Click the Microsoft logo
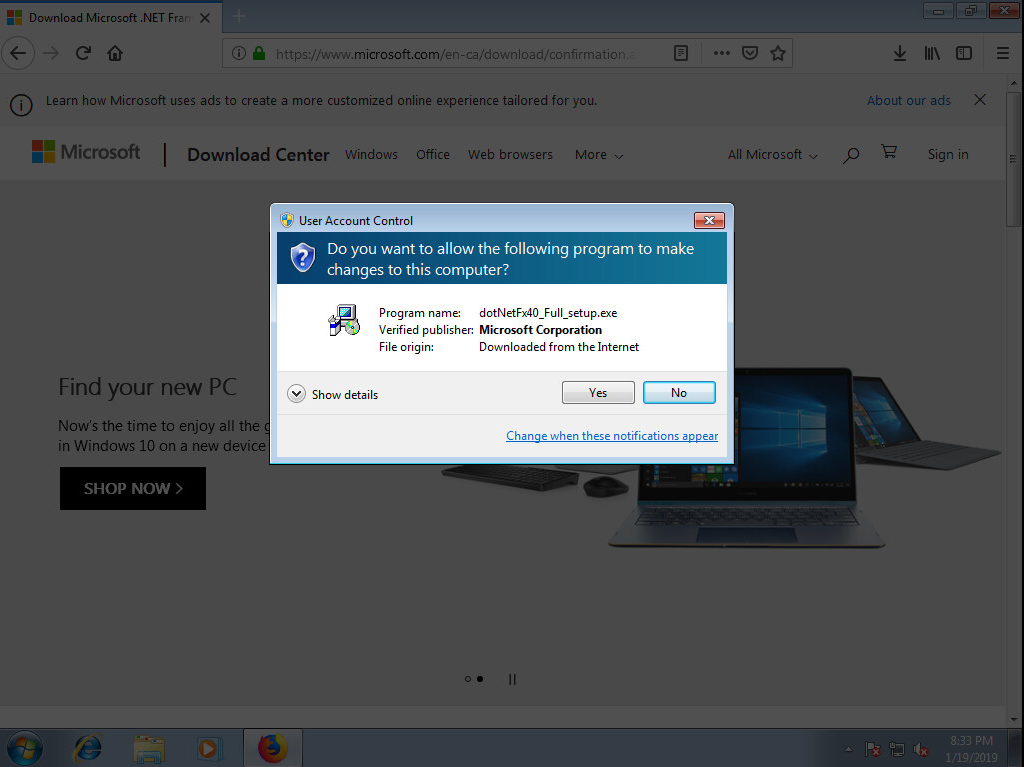This screenshot has width=1024, height=767. coord(86,152)
